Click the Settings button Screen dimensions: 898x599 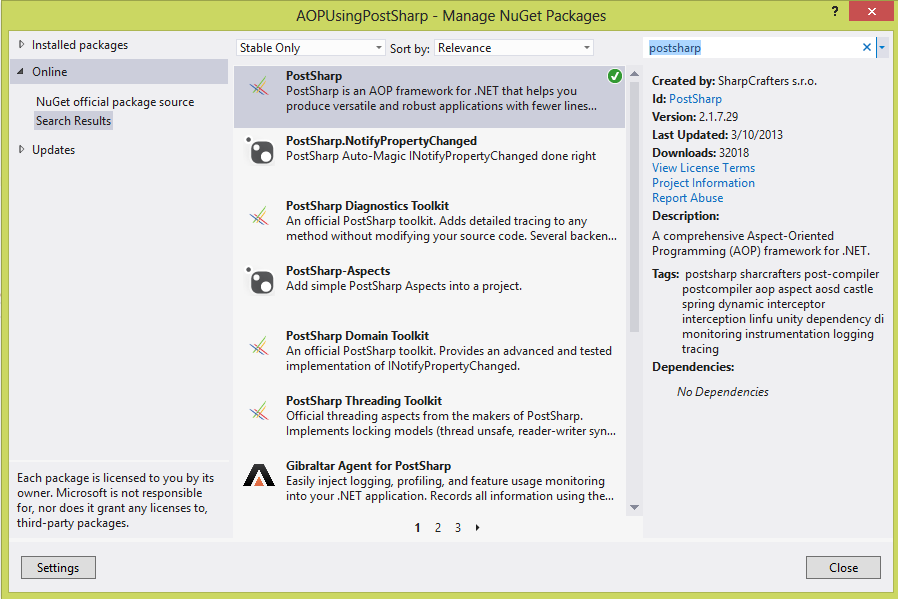[58, 568]
